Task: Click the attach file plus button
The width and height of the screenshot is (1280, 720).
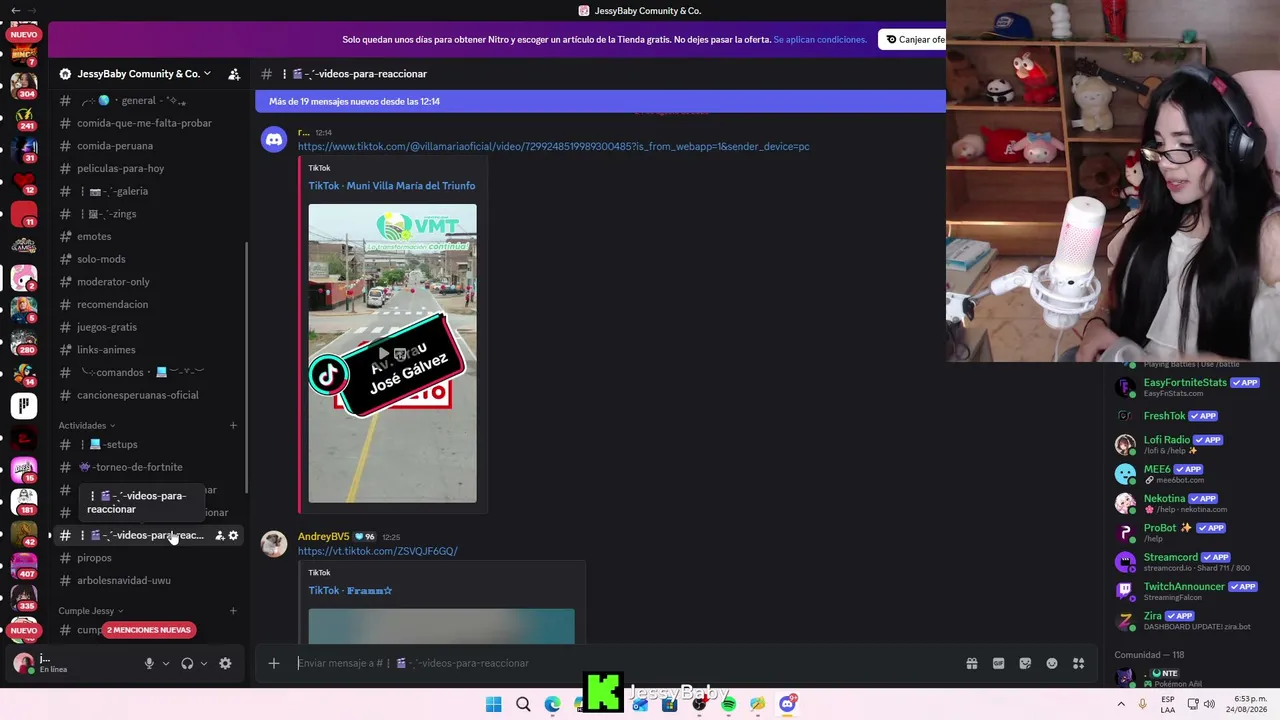Action: point(274,663)
